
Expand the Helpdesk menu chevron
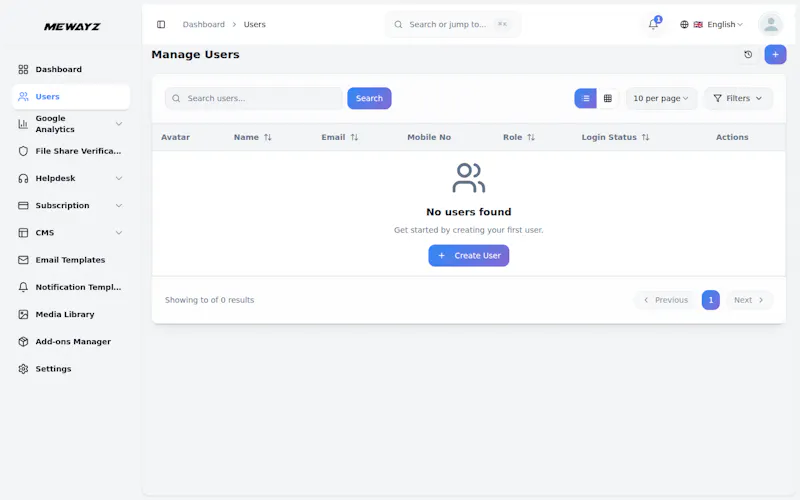119,178
